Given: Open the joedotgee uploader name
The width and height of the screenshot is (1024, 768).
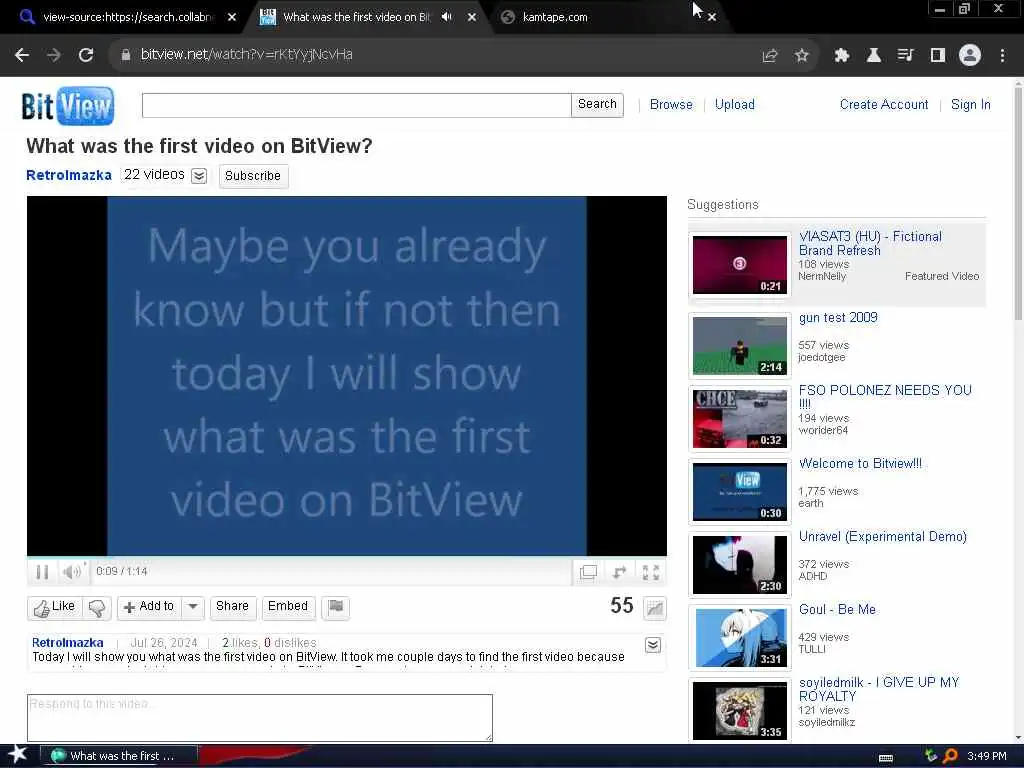Looking at the screenshot, I should [822, 357].
